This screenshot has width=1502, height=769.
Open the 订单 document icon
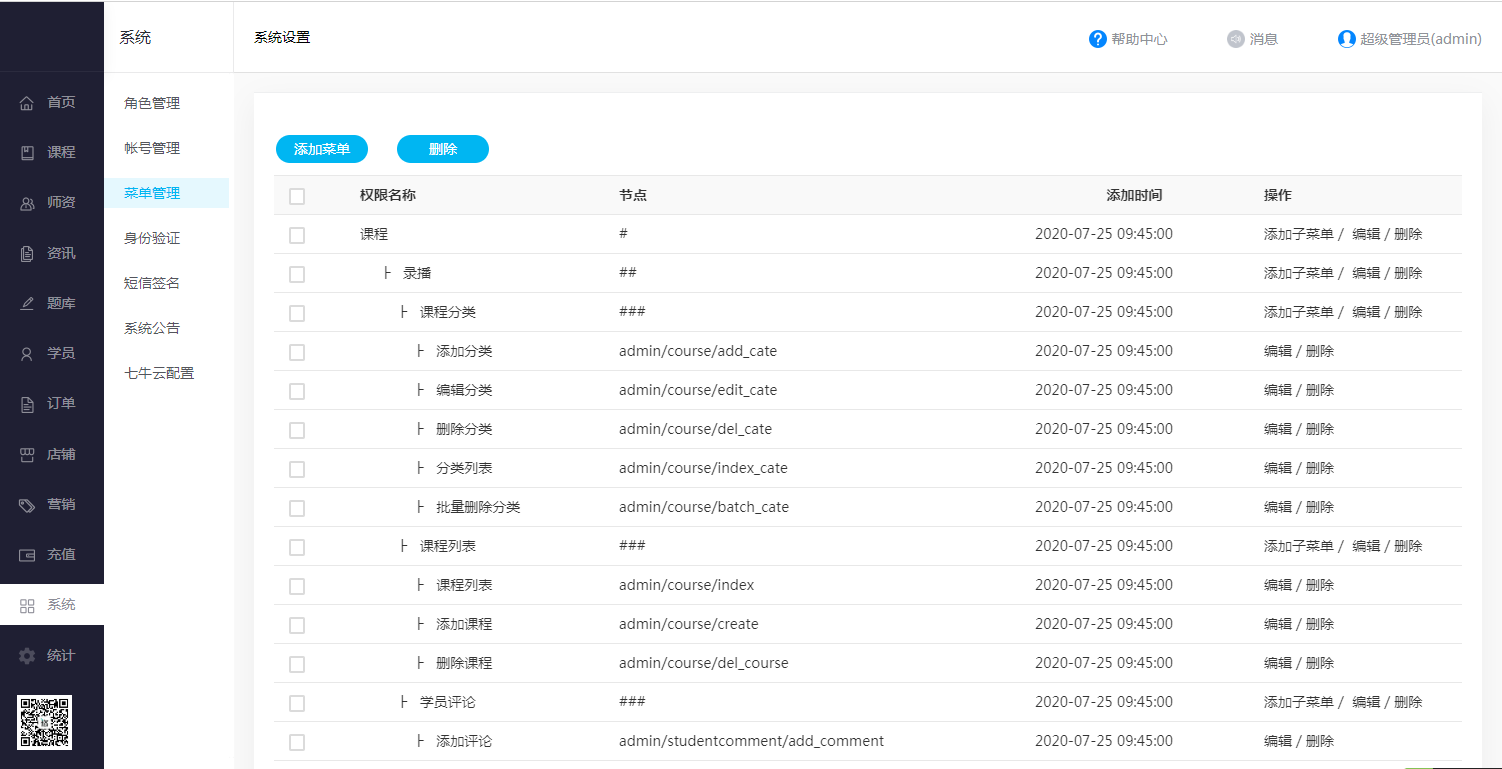pyautogui.click(x=27, y=404)
